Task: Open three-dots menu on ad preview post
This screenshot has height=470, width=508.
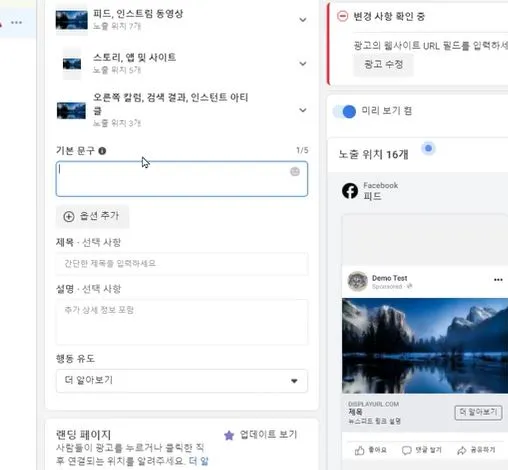Action: click(x=498, y=280)
